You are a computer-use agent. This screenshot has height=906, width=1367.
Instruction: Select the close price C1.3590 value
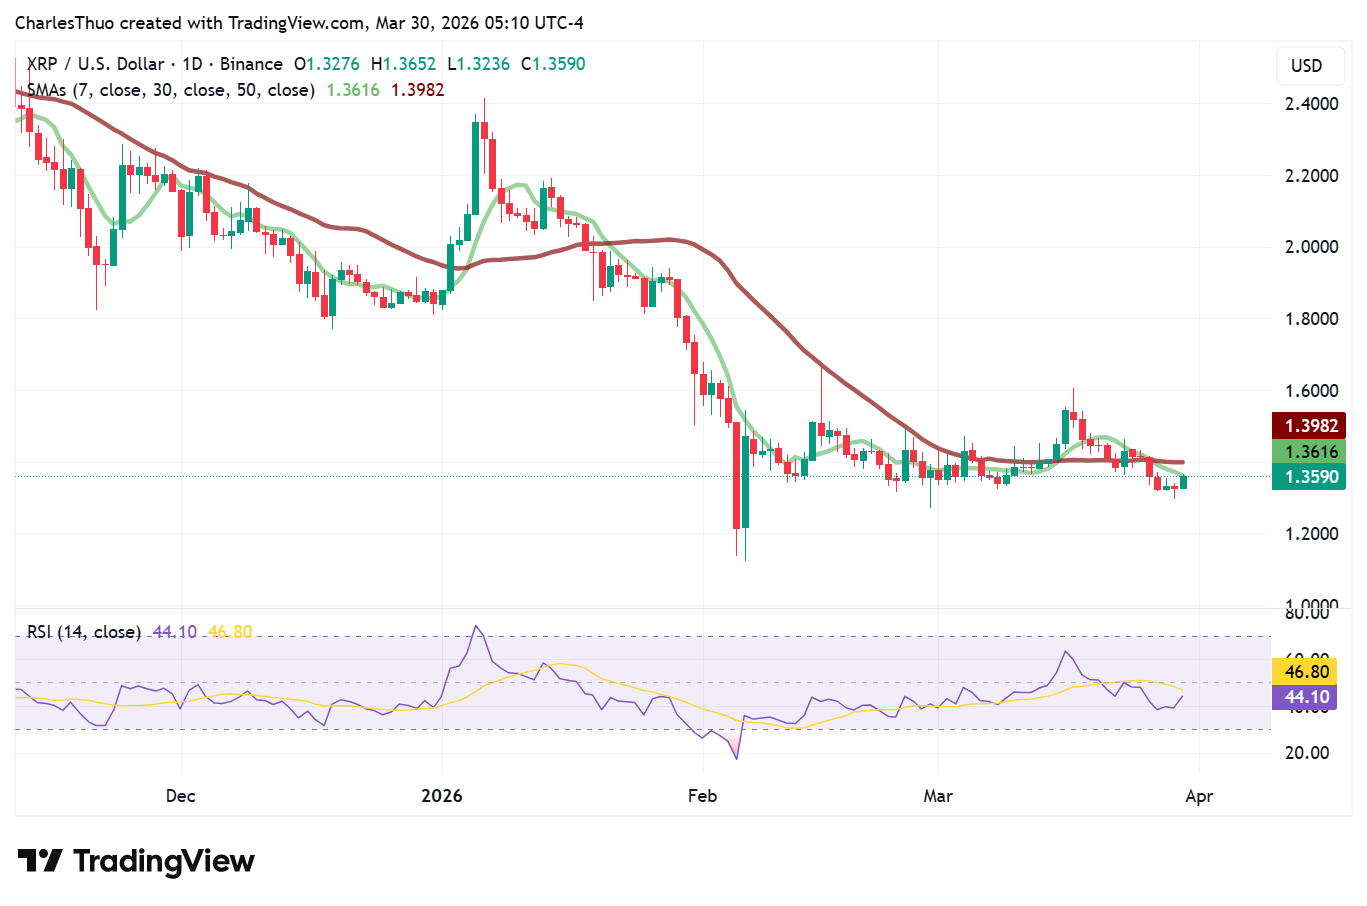coord(554,64)
